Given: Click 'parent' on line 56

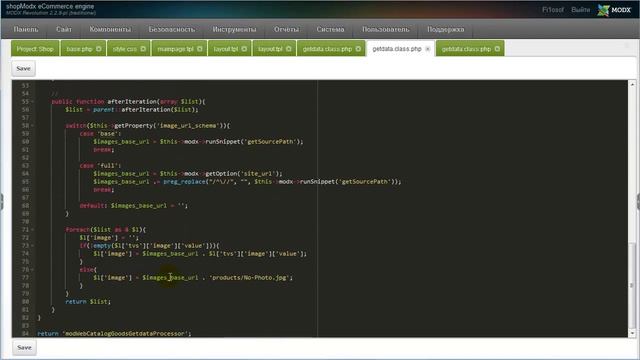Looking at the screenshot, I should 104,110.
